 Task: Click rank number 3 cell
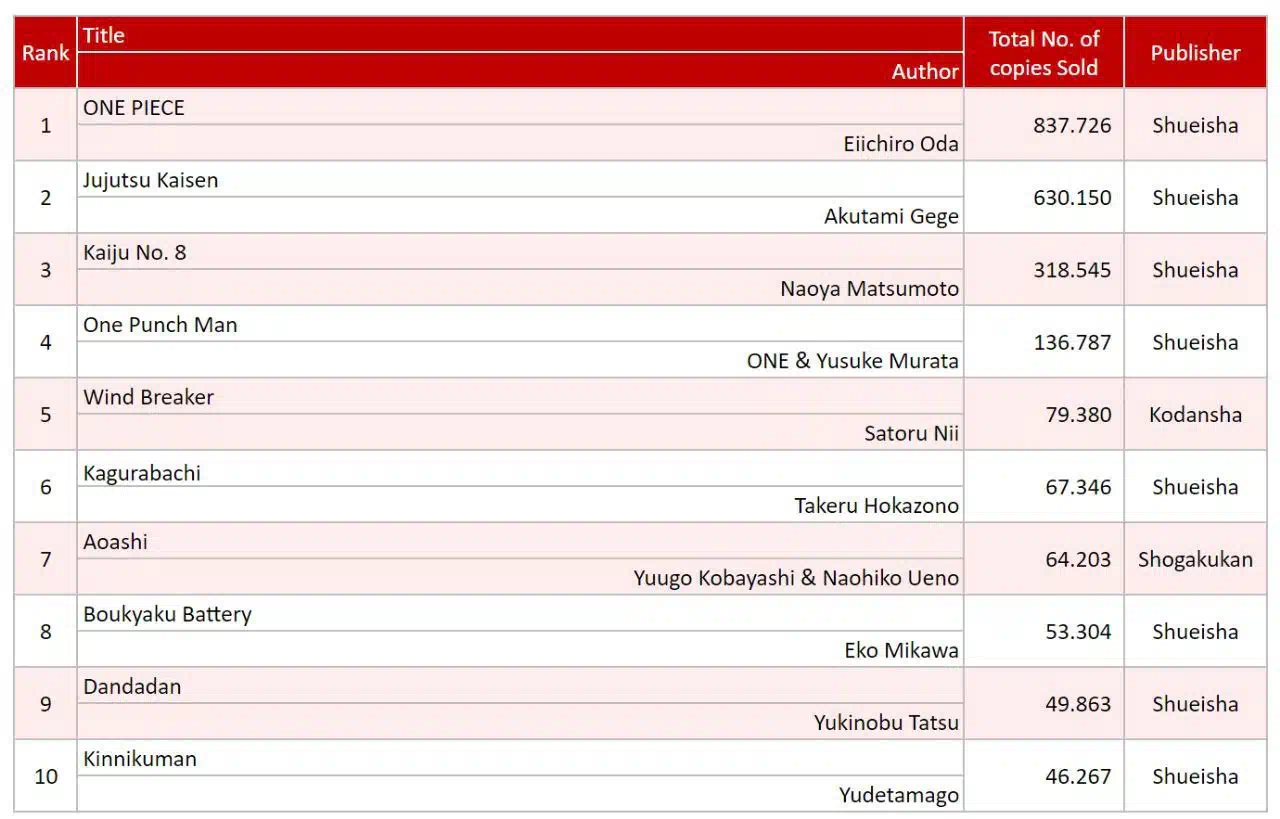45,270
